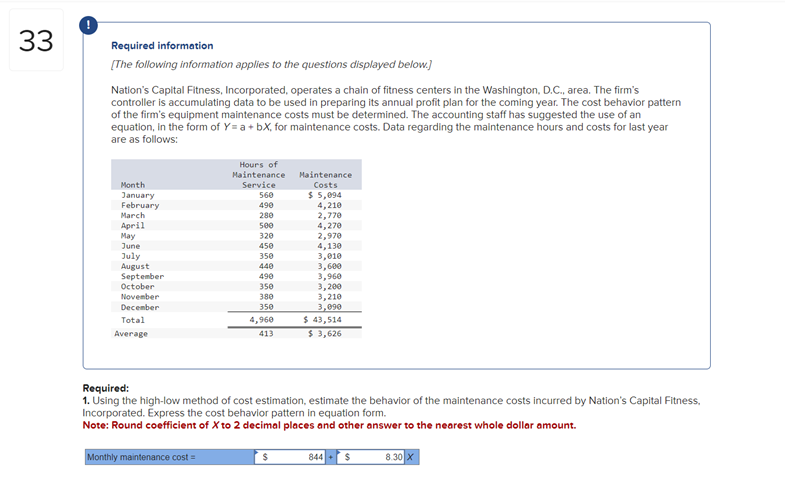Screen dimensions: 785x481
Task: Click the August hours value 440
Action: pos(266,266)
